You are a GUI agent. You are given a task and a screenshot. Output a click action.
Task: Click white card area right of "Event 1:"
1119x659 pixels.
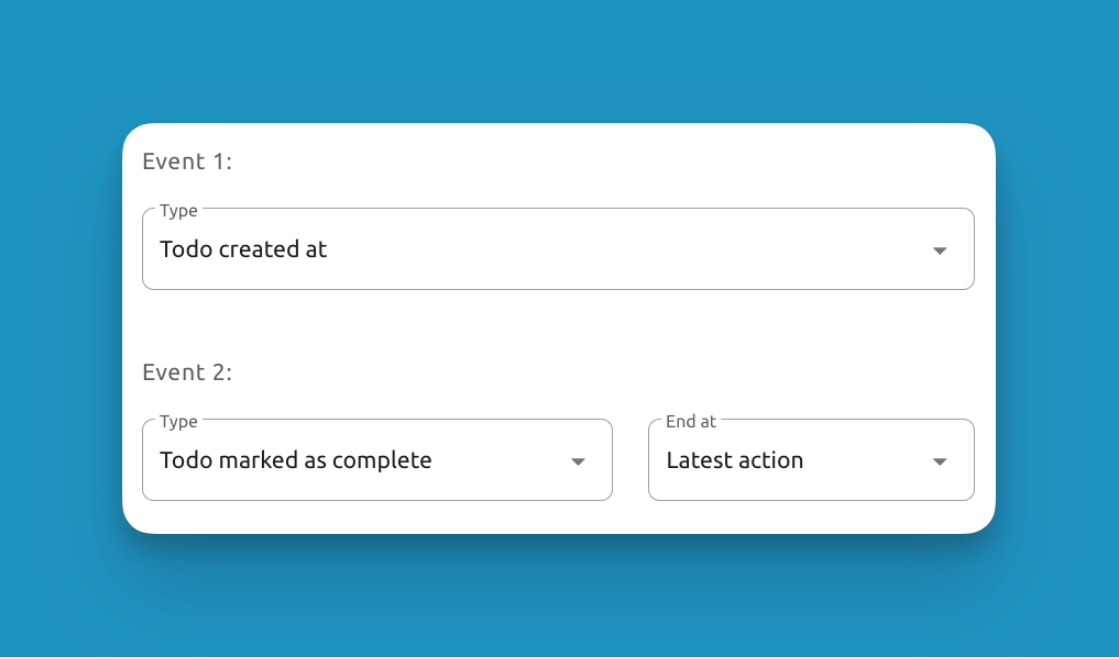(600, 161)
